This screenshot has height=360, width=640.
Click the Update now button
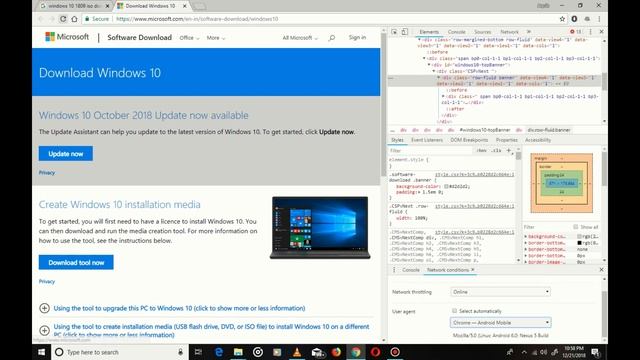coord(66,153)
